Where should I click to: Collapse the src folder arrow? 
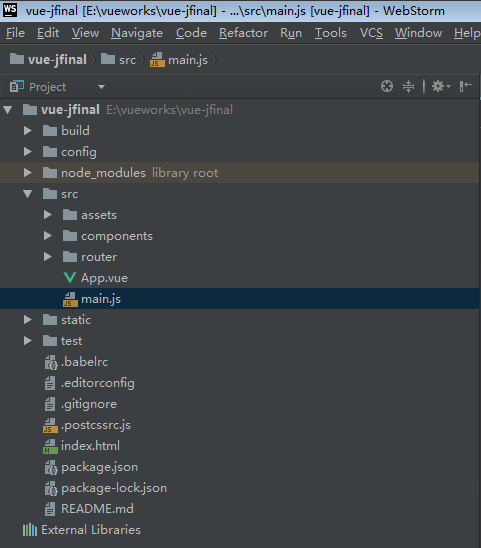pyautogui.click(x=28, y=194)
